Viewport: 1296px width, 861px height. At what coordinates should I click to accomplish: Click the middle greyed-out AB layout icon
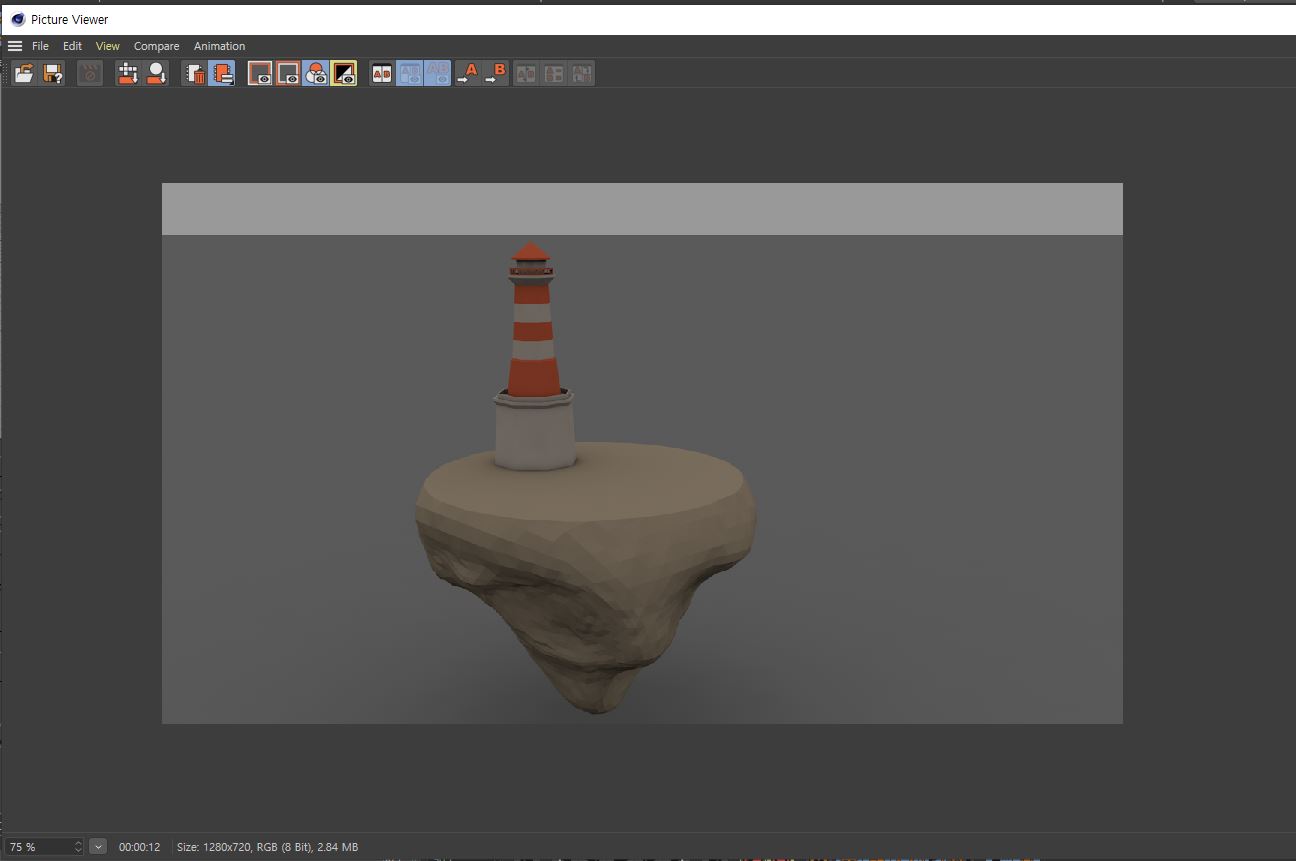click(553, 73)
